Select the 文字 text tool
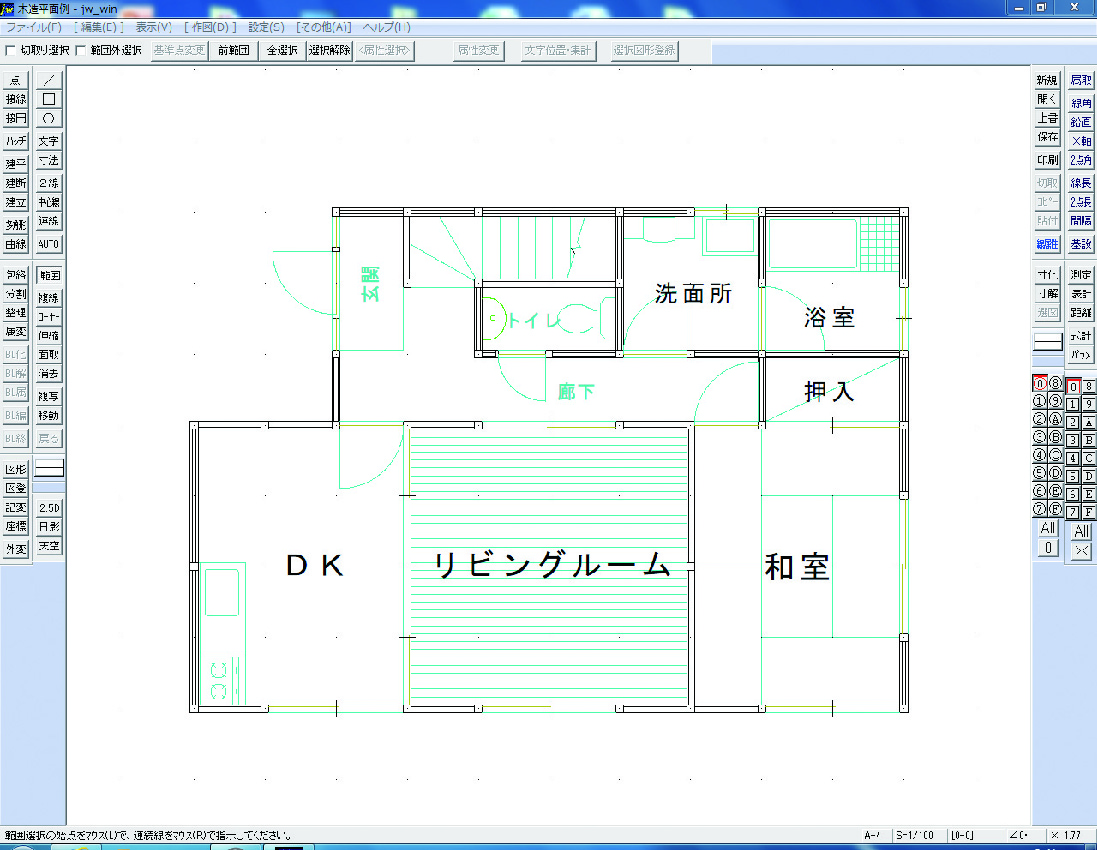 [x=48, y=140]
